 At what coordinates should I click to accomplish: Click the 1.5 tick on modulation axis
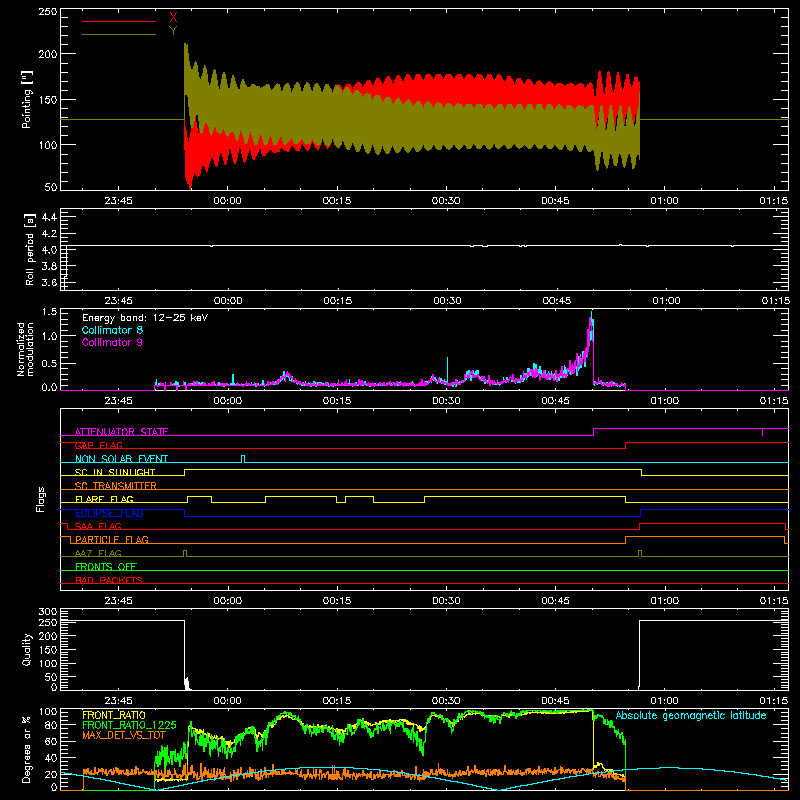[x=49, y=312]
